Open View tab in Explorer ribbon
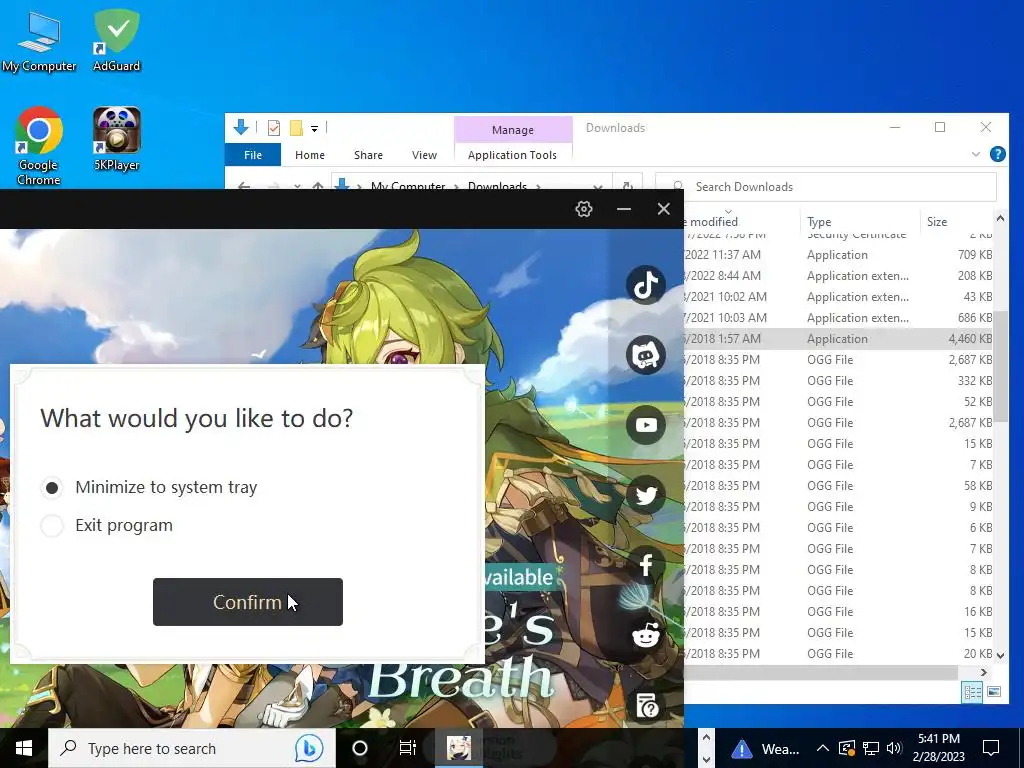1024x768 pixels. pos(424,155)
